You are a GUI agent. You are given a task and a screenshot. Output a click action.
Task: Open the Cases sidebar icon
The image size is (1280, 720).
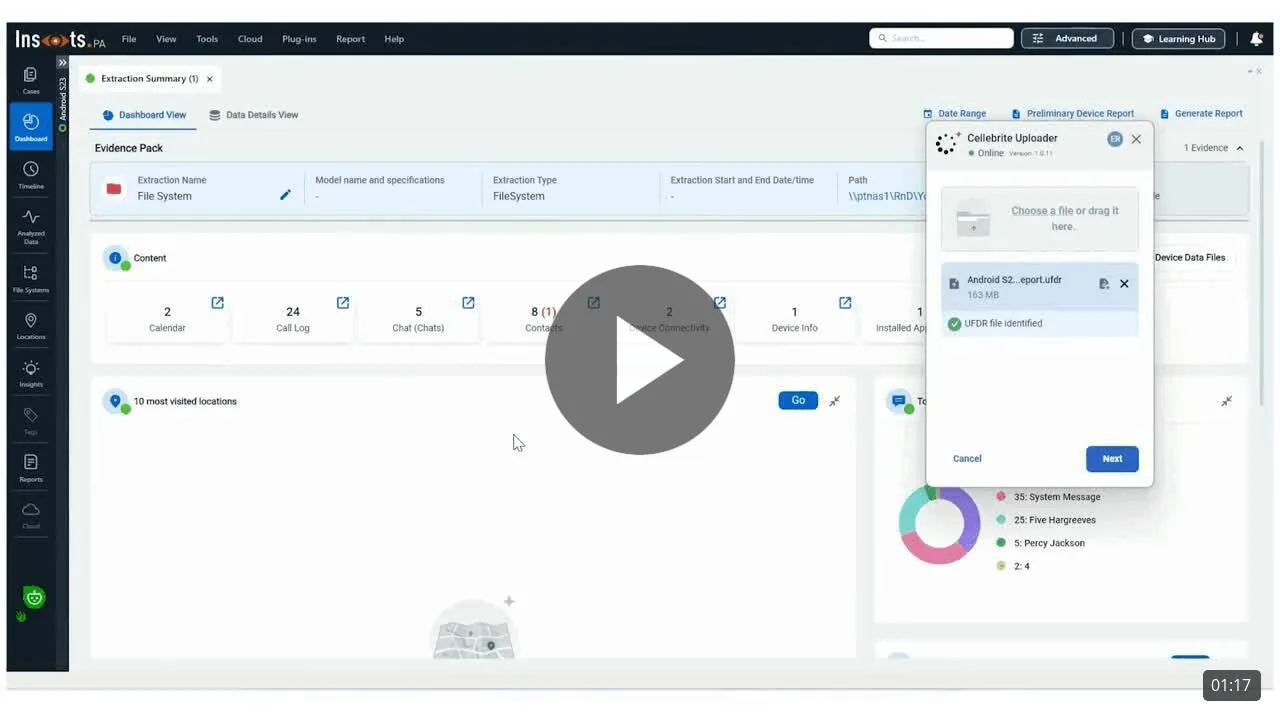click(31, 79)
